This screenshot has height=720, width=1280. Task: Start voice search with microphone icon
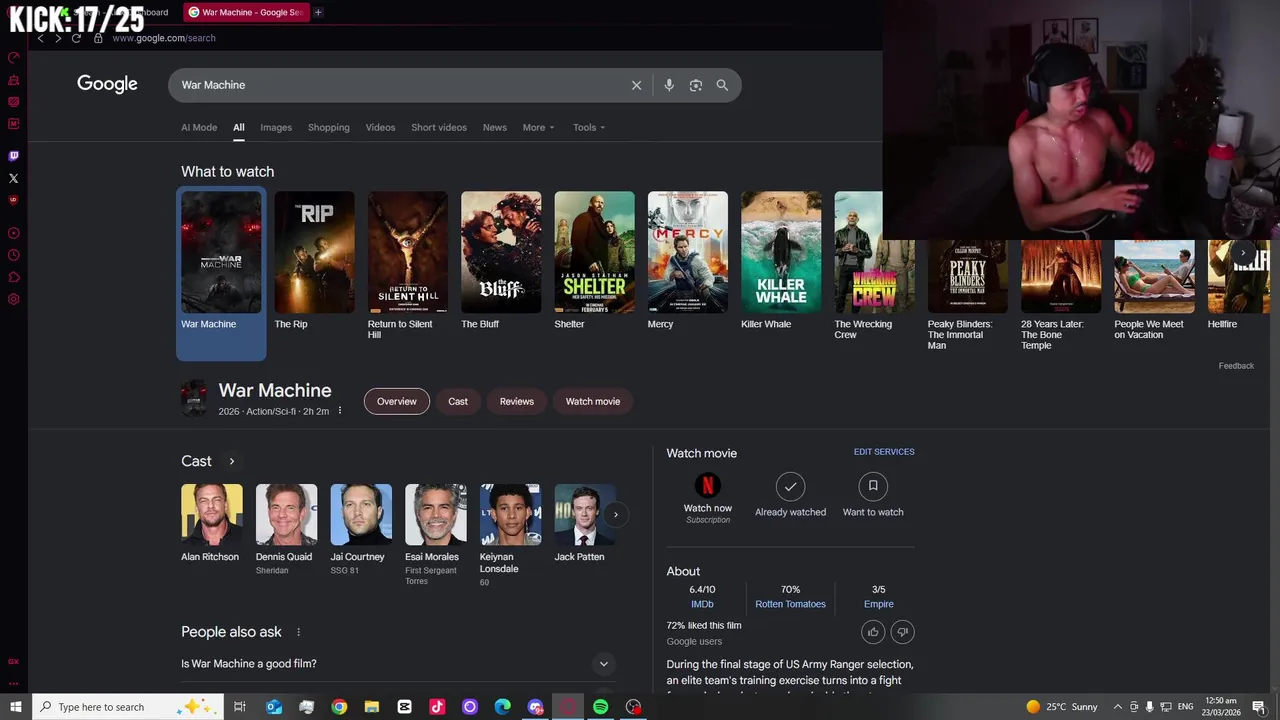[669, 85]
